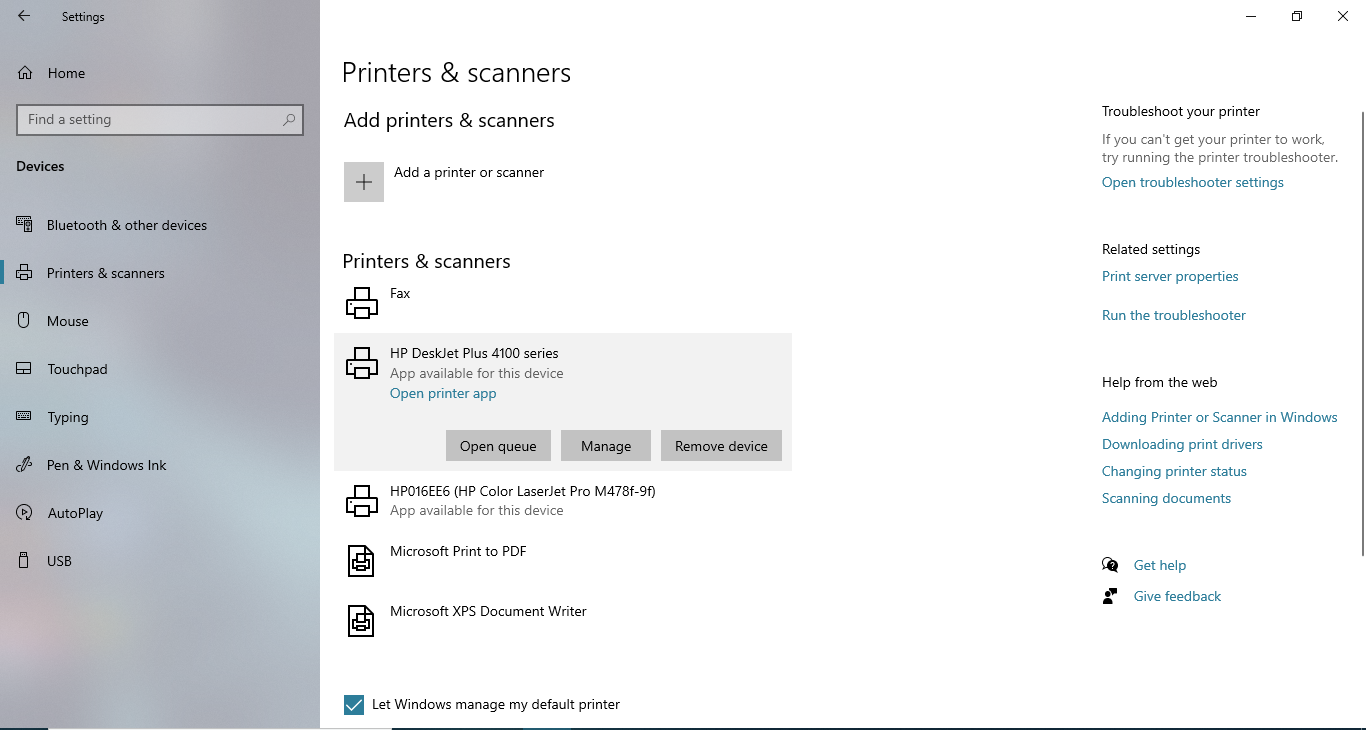Click the plus icon to add printer
1366x730 pixels.
364,182
